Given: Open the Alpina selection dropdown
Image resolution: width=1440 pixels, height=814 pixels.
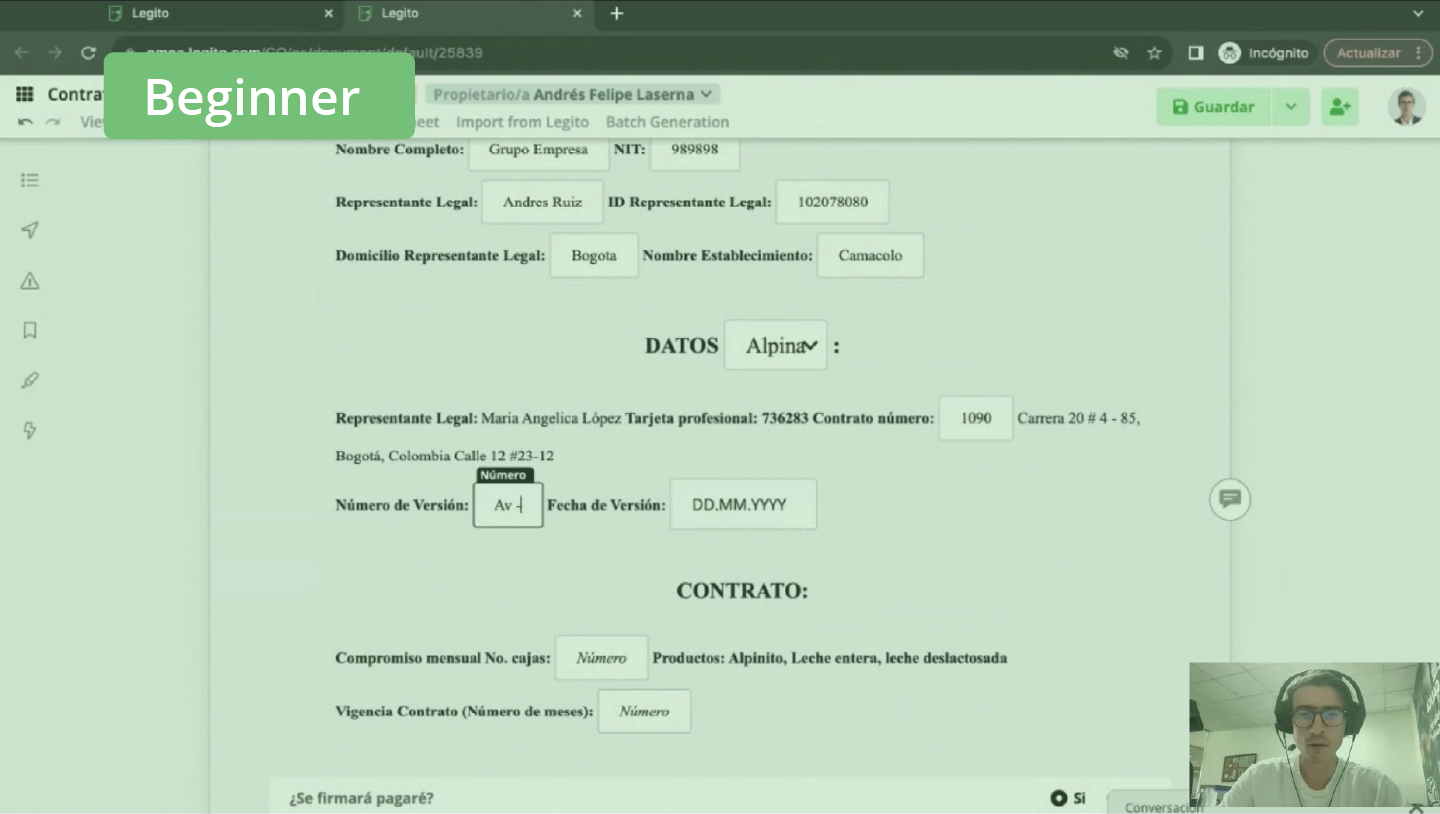Looking at the screenshot, I should [776, 345].
